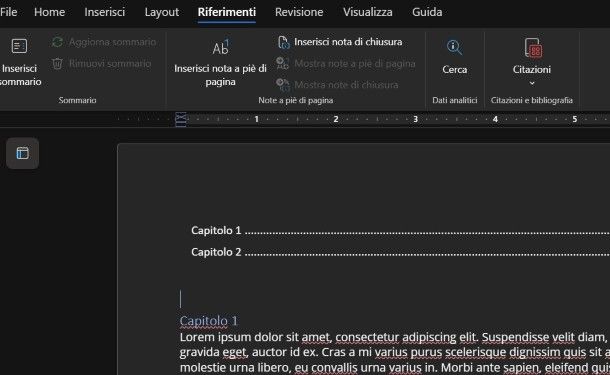Click the ruler at mark 3
Screen dimensions: 610x375
click(x=415, y=119)
